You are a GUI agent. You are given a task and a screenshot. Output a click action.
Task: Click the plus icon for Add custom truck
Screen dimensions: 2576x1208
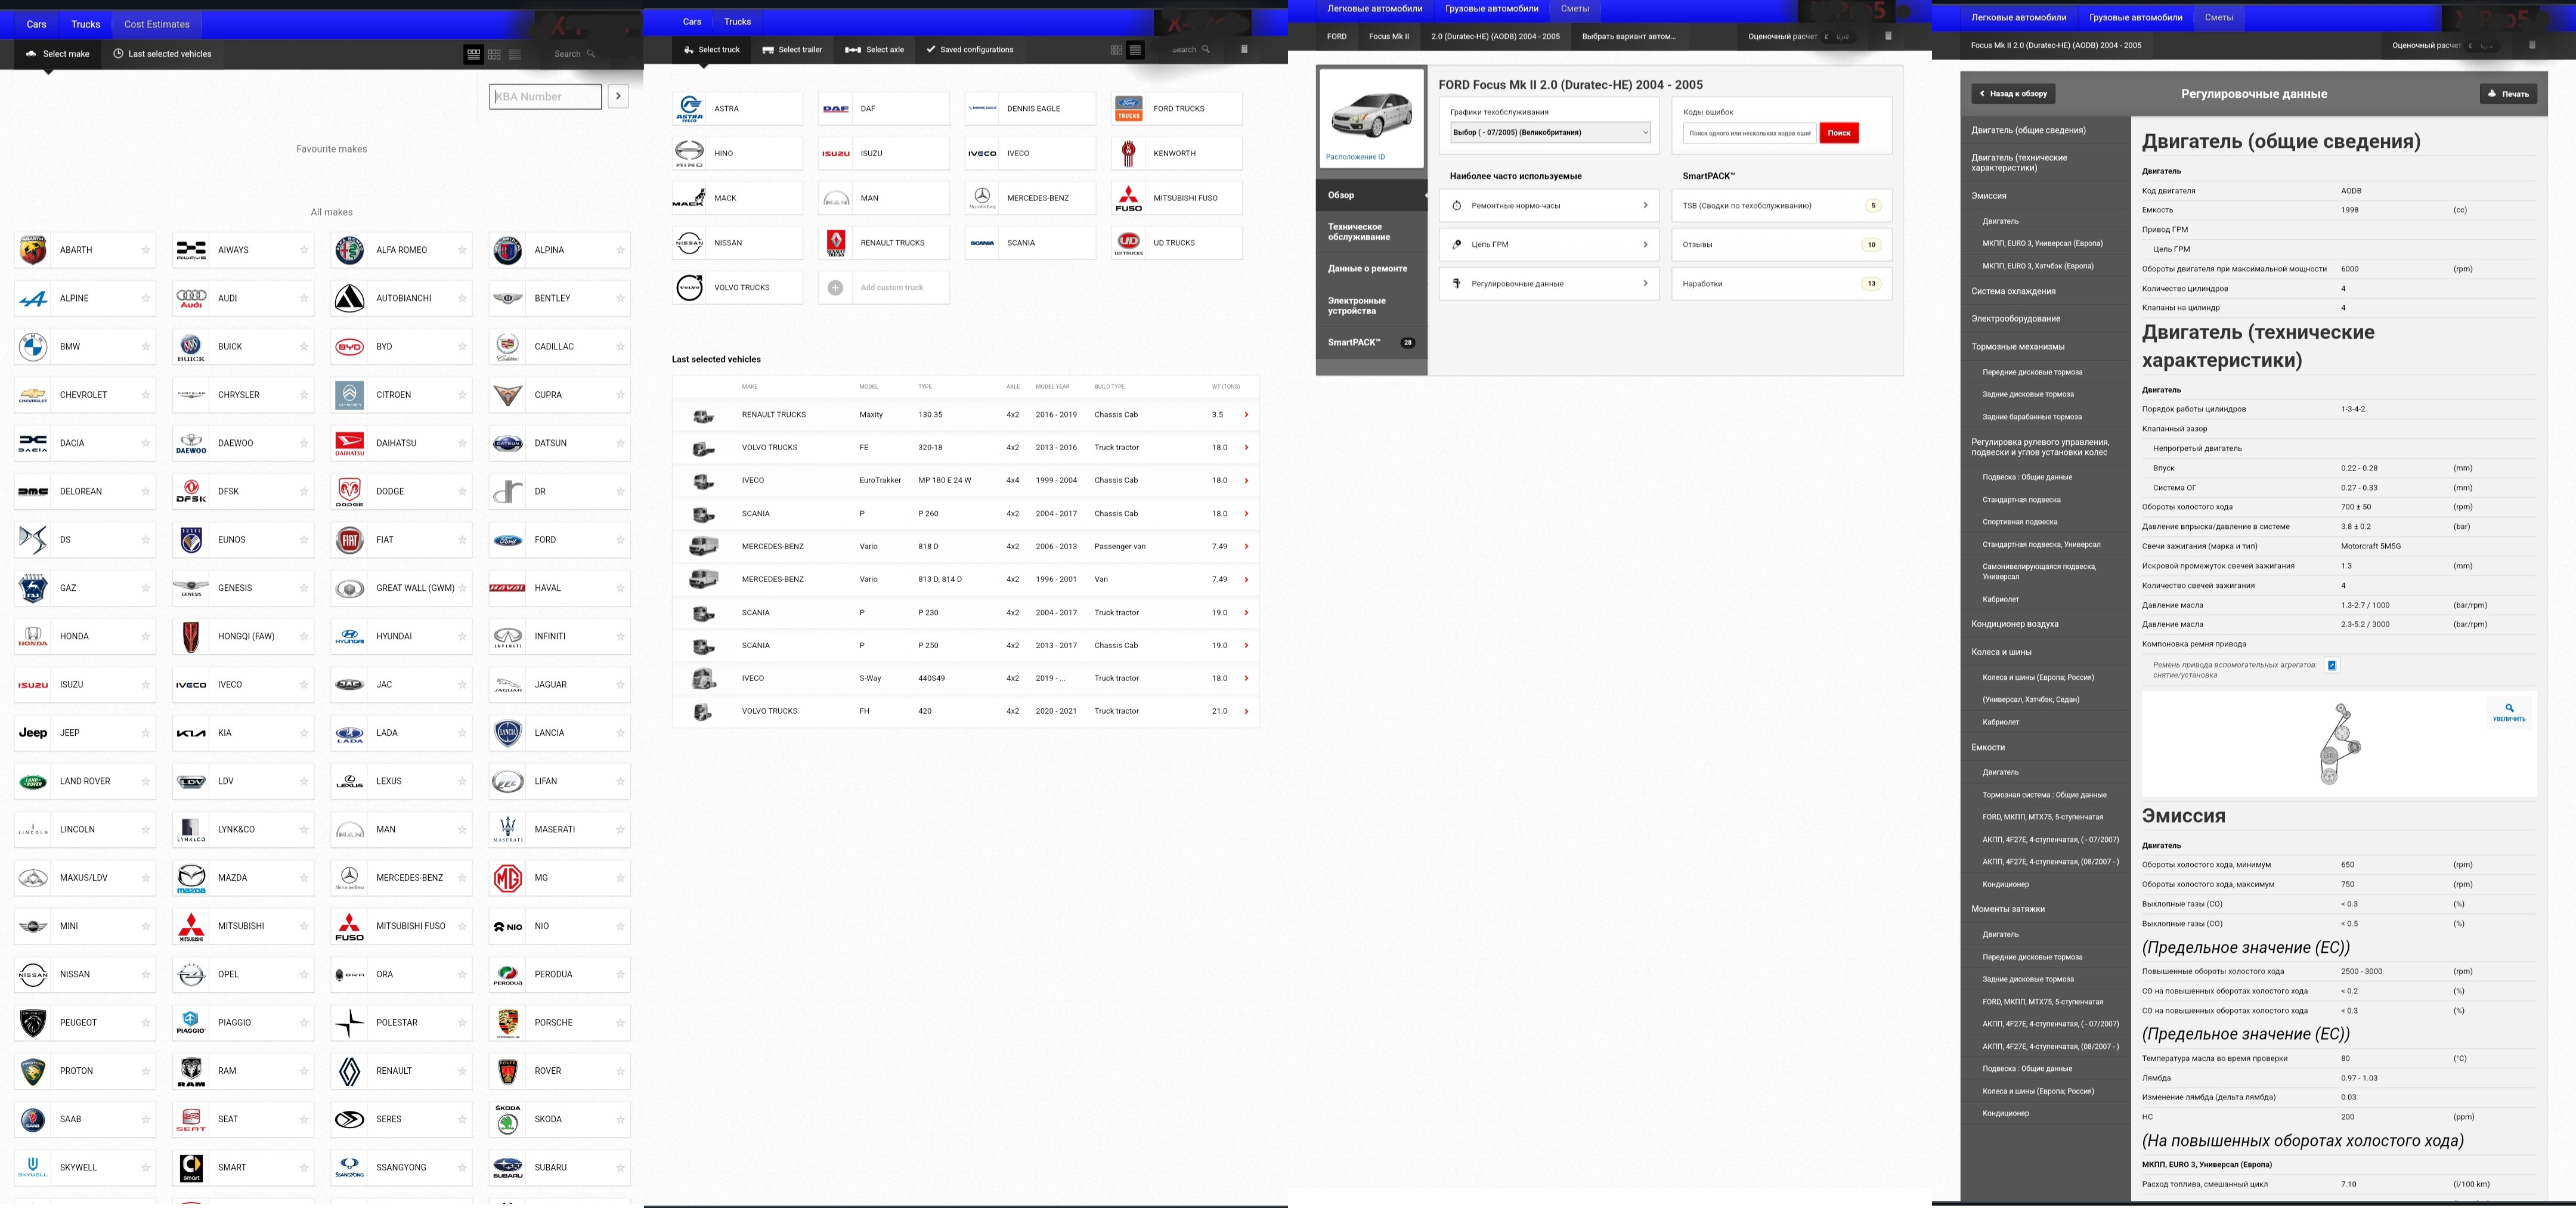coord(835,288)
